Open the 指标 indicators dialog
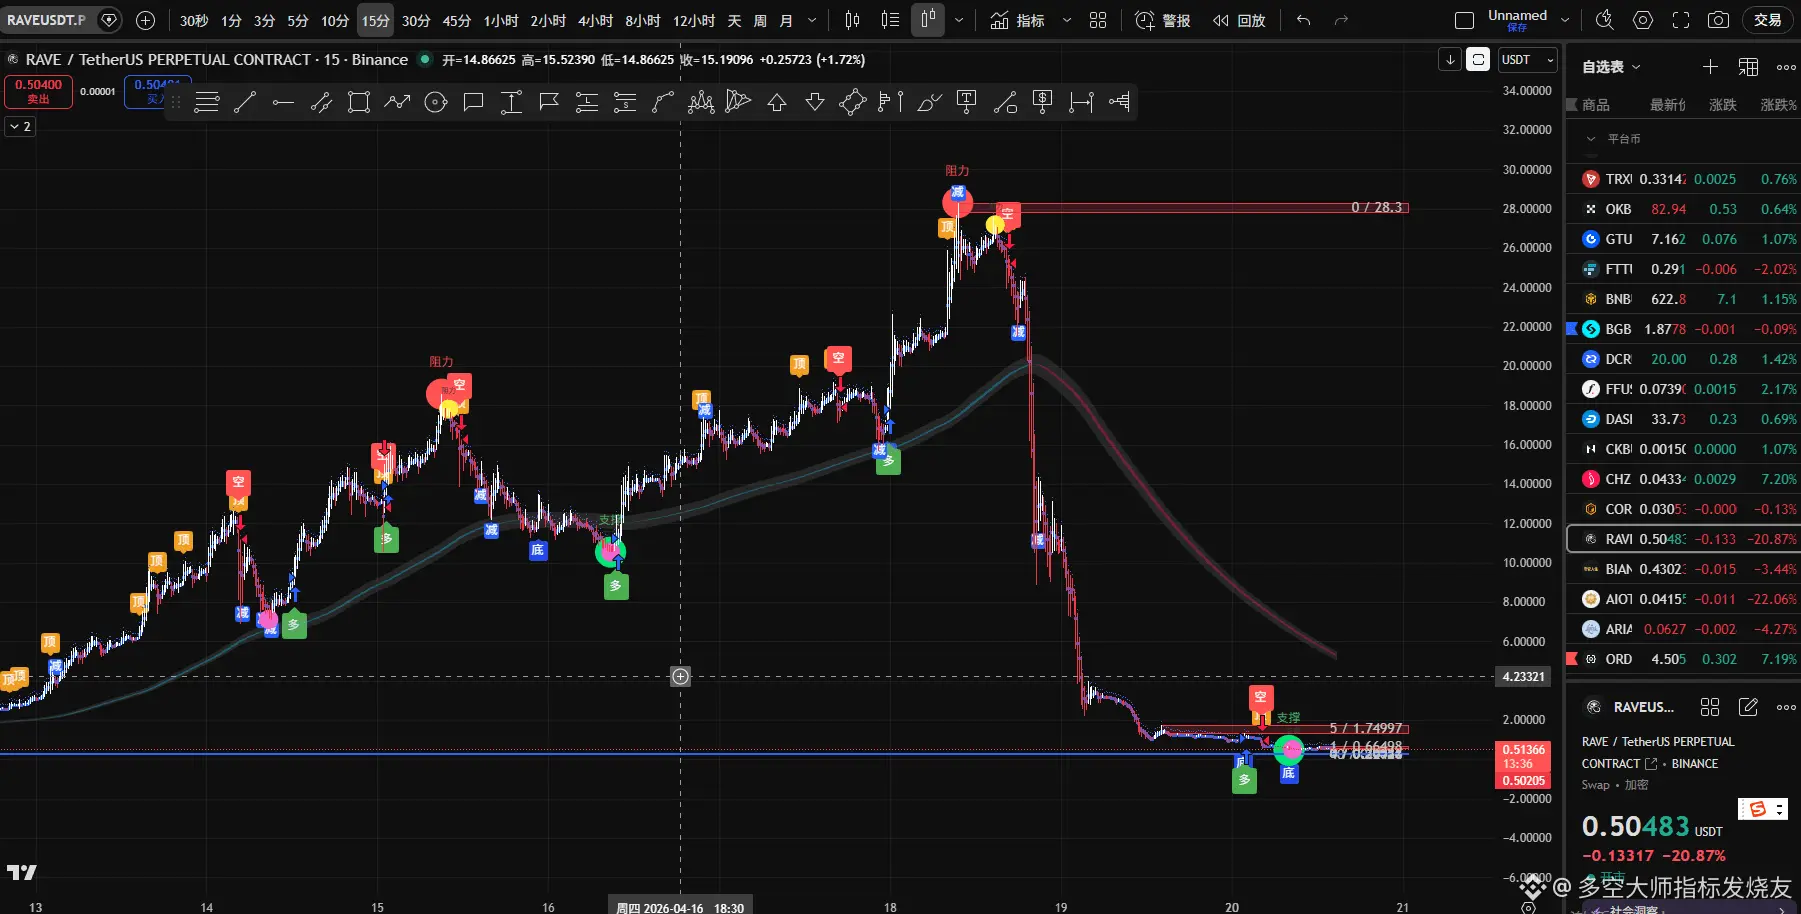 coord(1018,20)
